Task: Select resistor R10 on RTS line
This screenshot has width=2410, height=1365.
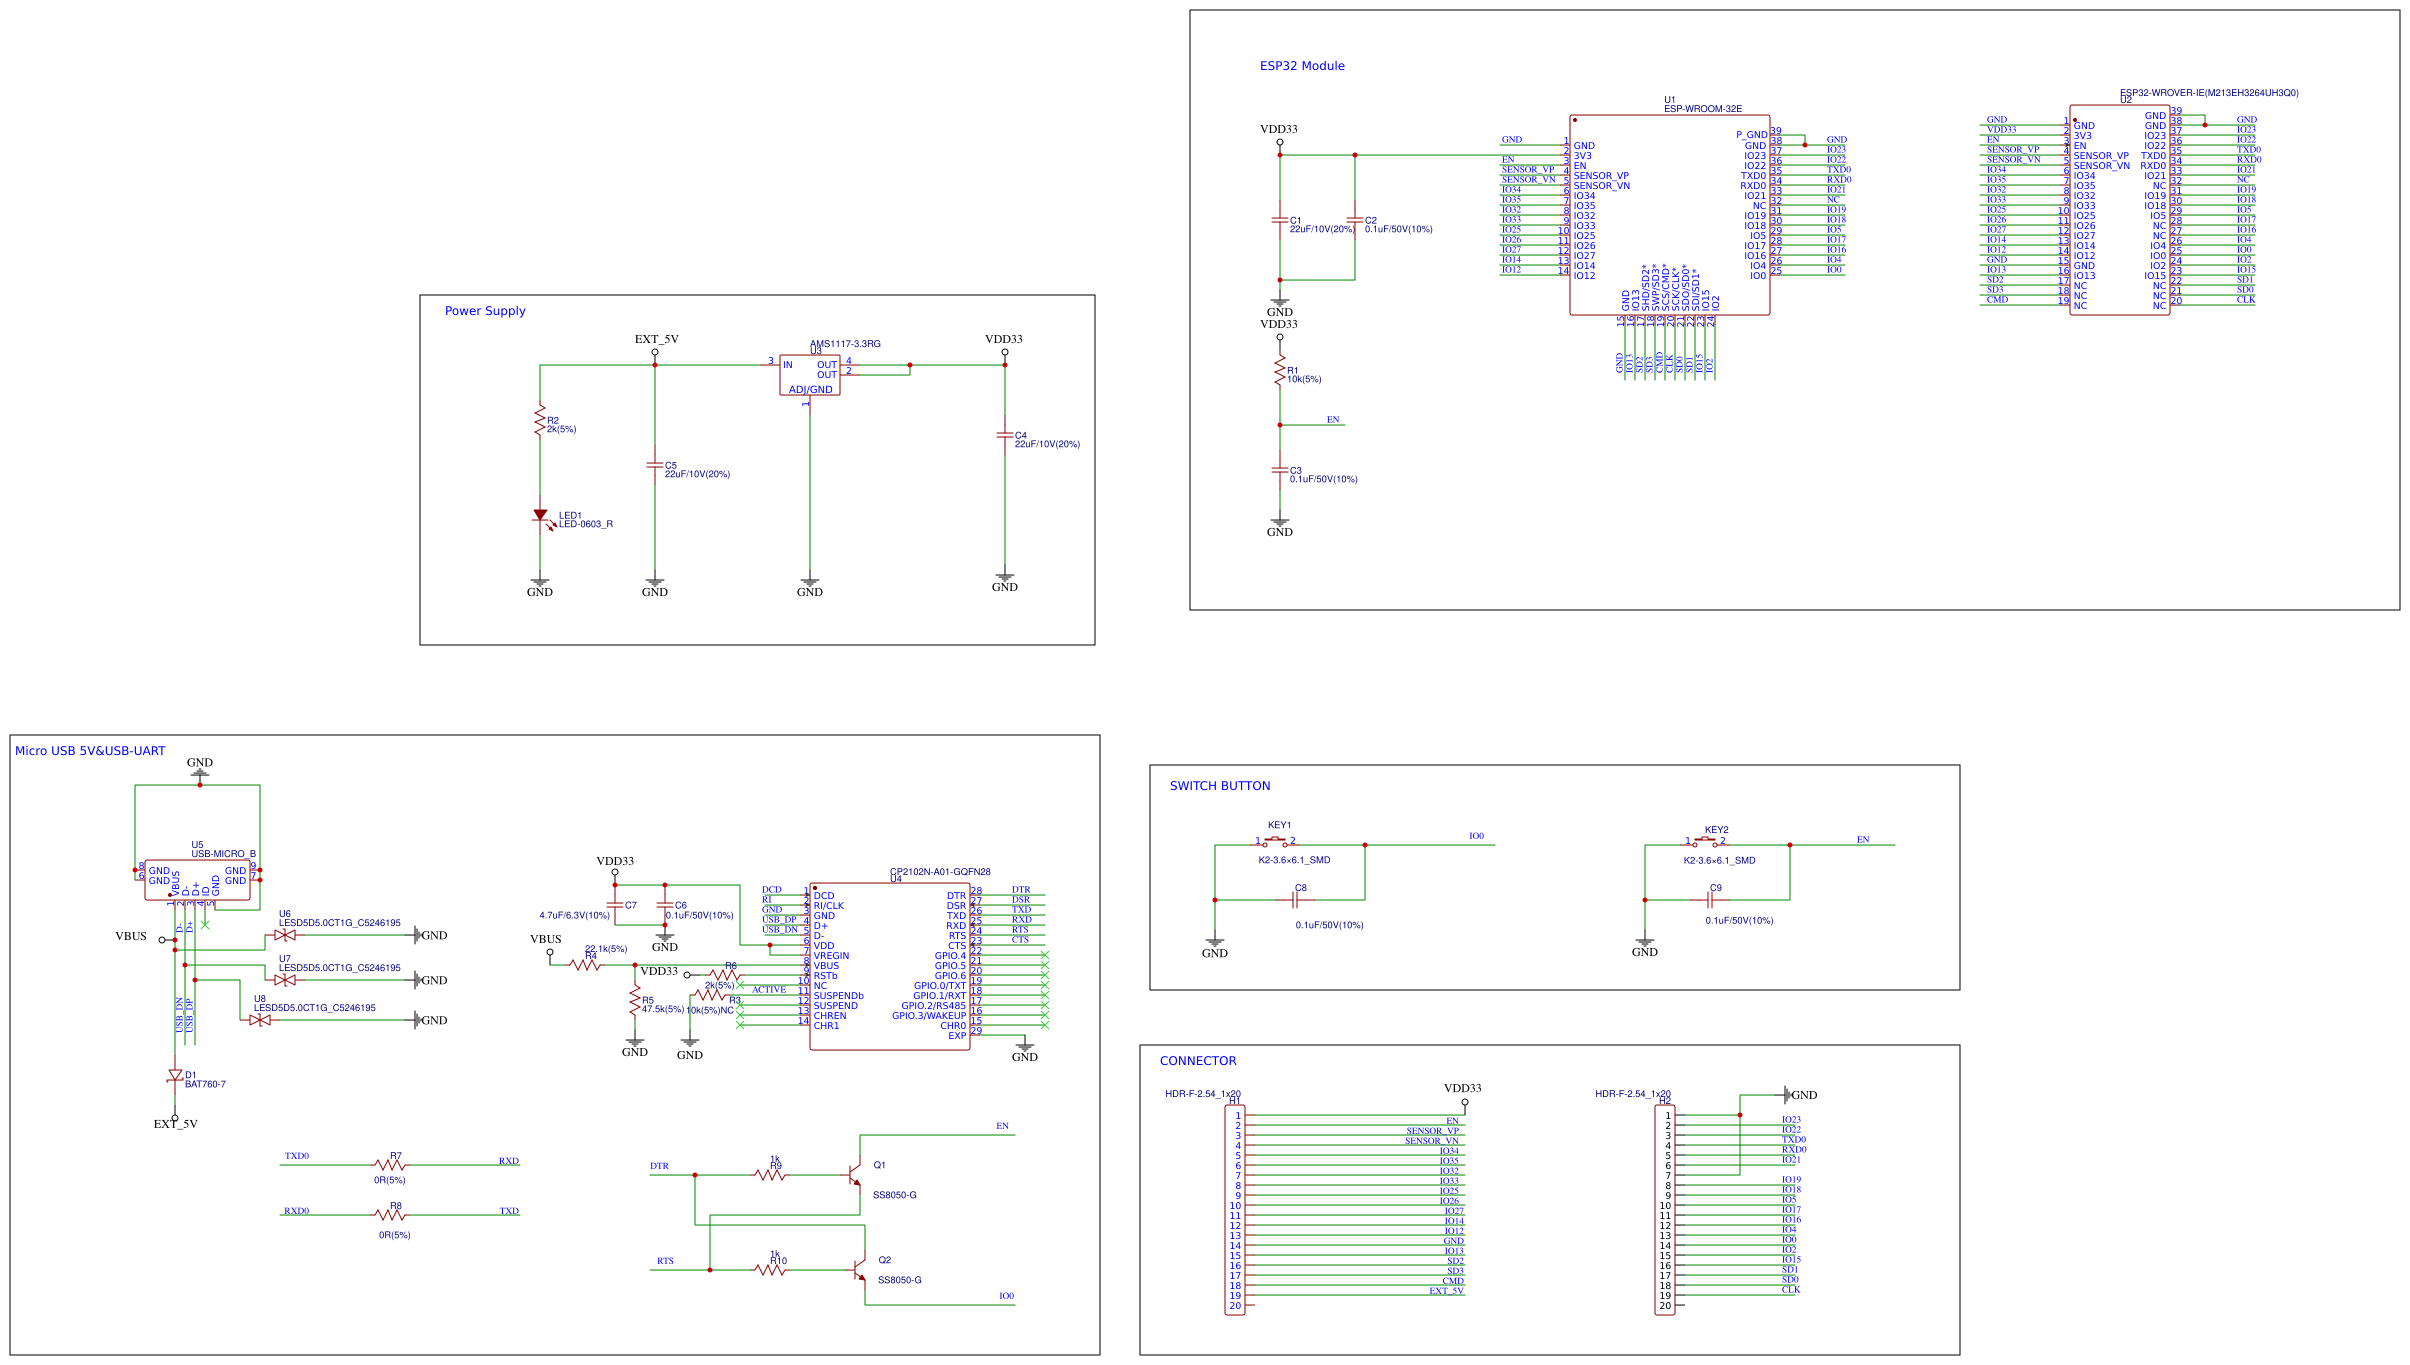Action: click(x=770, y=1270)
